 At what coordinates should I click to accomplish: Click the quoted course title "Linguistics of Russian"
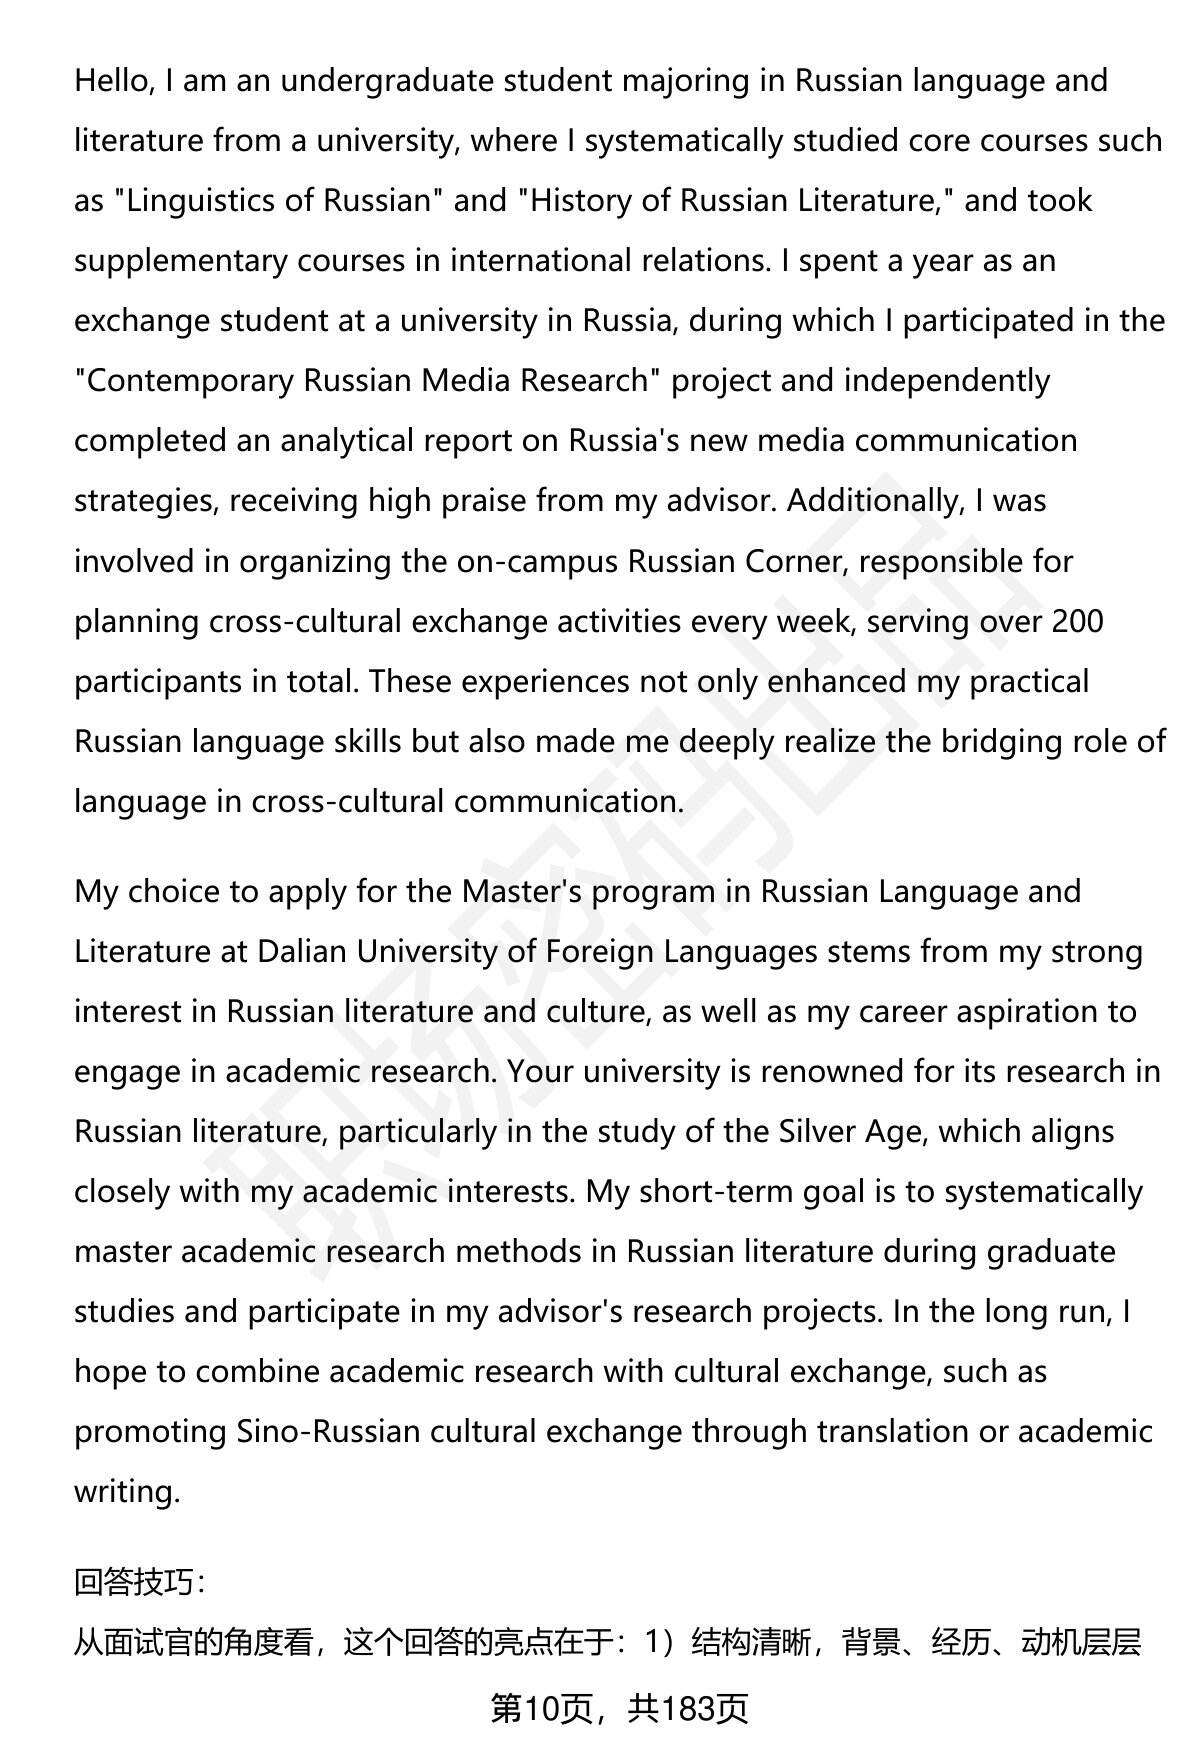coord(279,200)
